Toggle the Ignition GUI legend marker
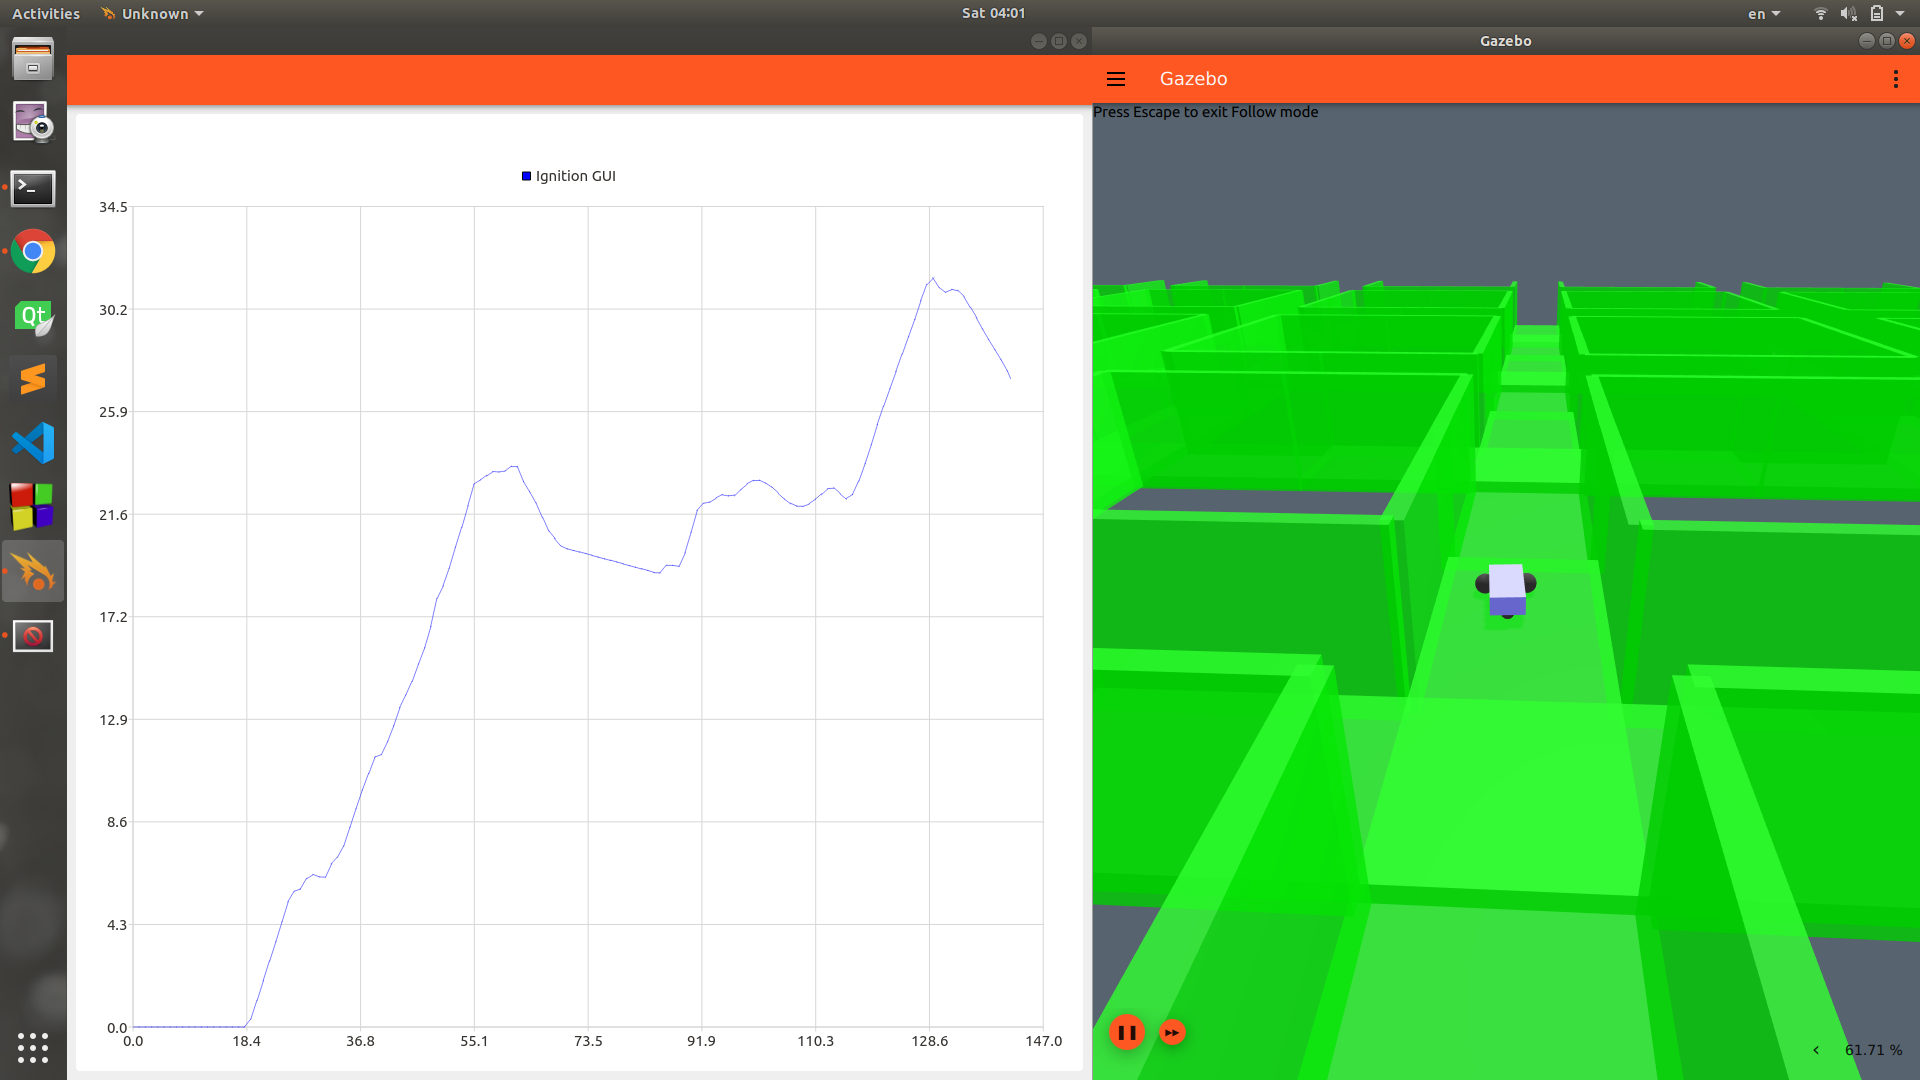 coord(527,176)
